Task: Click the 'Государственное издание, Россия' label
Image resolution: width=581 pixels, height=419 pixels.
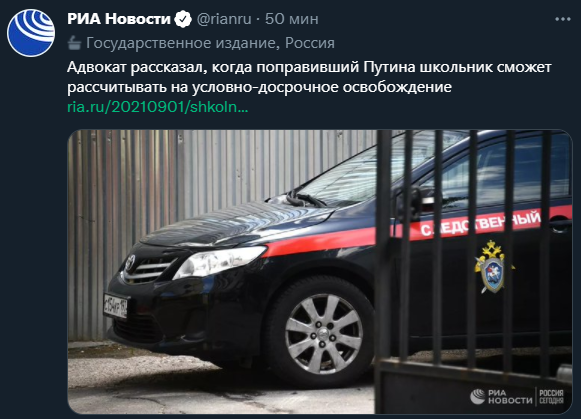Action: point(210,43)
